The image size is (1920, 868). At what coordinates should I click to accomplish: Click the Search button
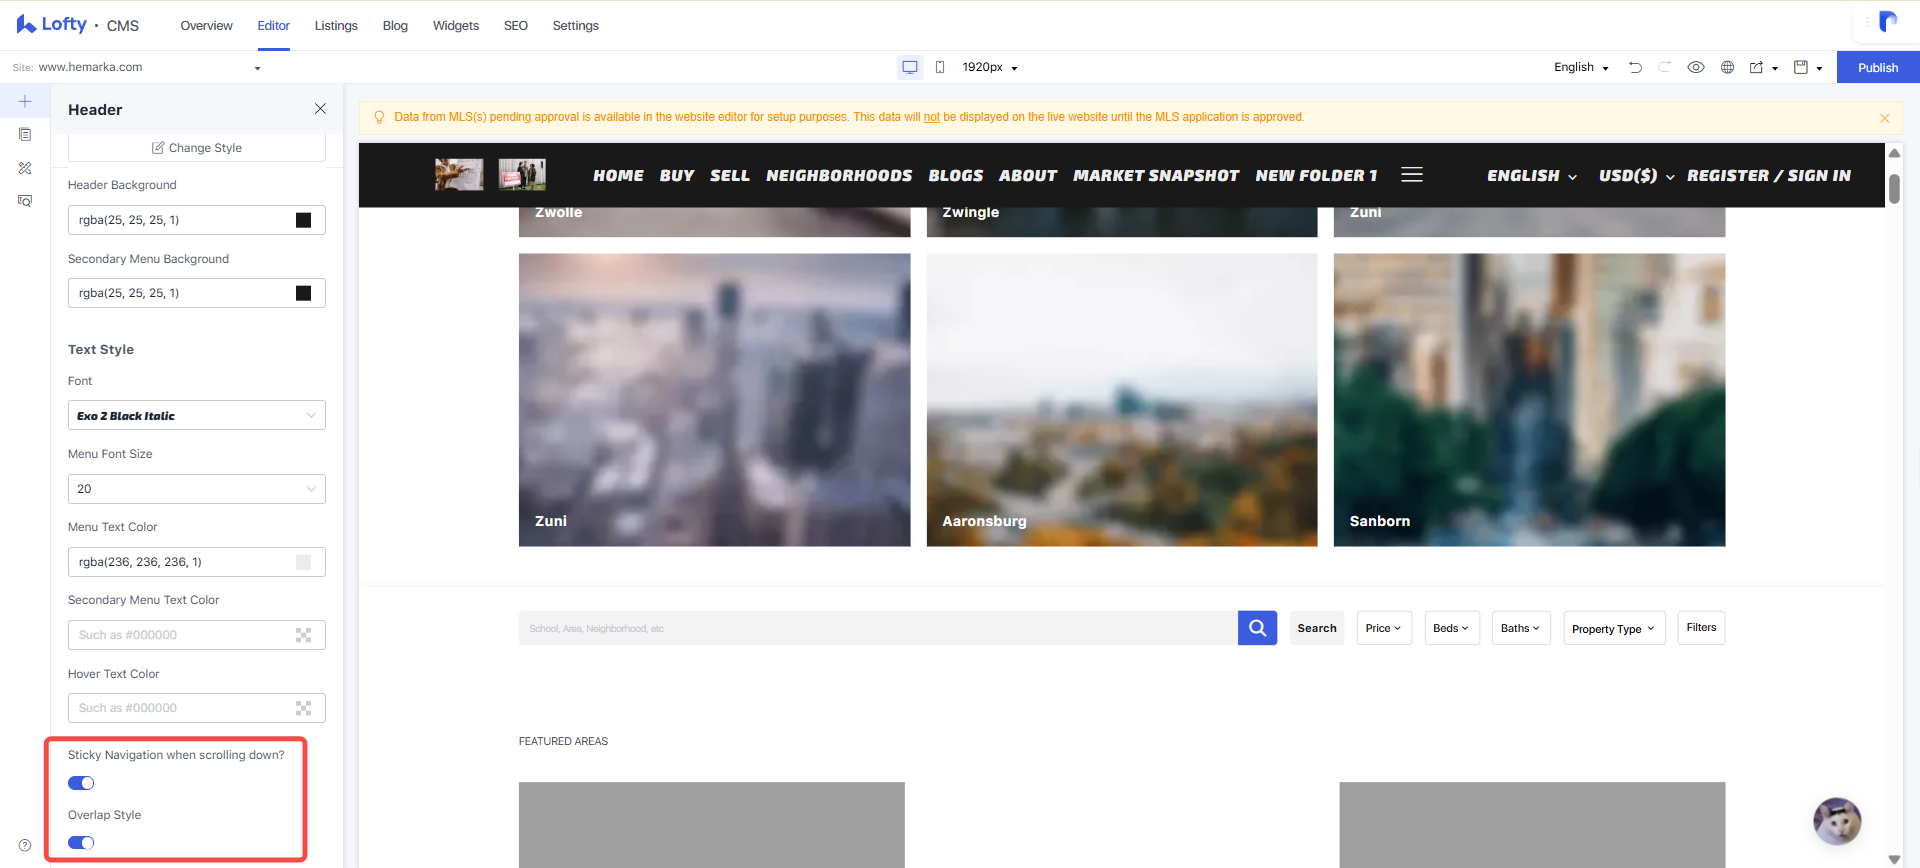click(1316, 628)
